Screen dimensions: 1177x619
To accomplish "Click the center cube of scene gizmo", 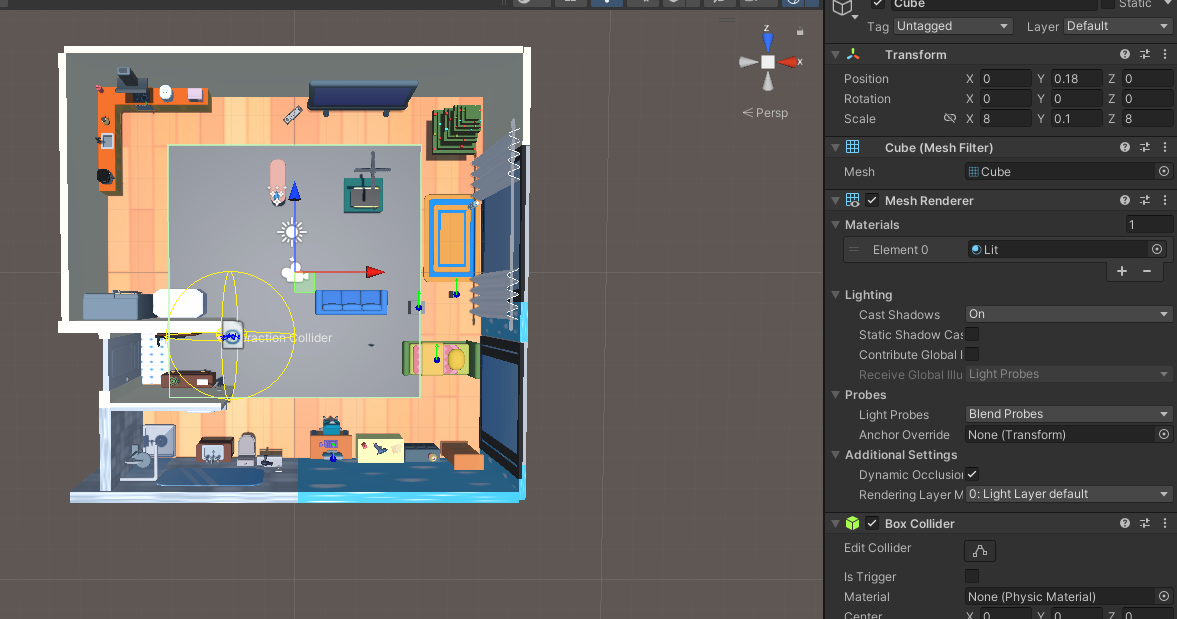I will tap(767, 62).
